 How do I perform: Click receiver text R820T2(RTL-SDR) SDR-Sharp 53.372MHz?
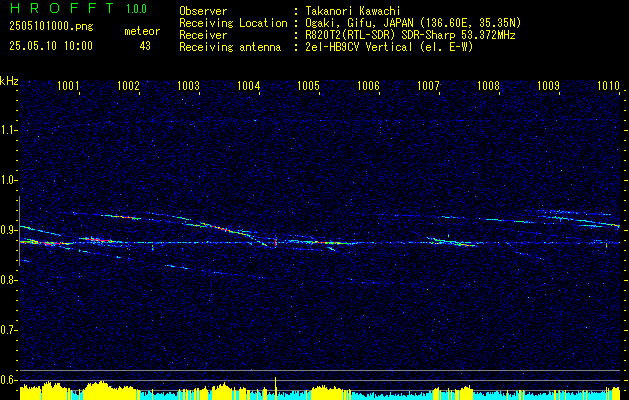[x=410, y=35]
